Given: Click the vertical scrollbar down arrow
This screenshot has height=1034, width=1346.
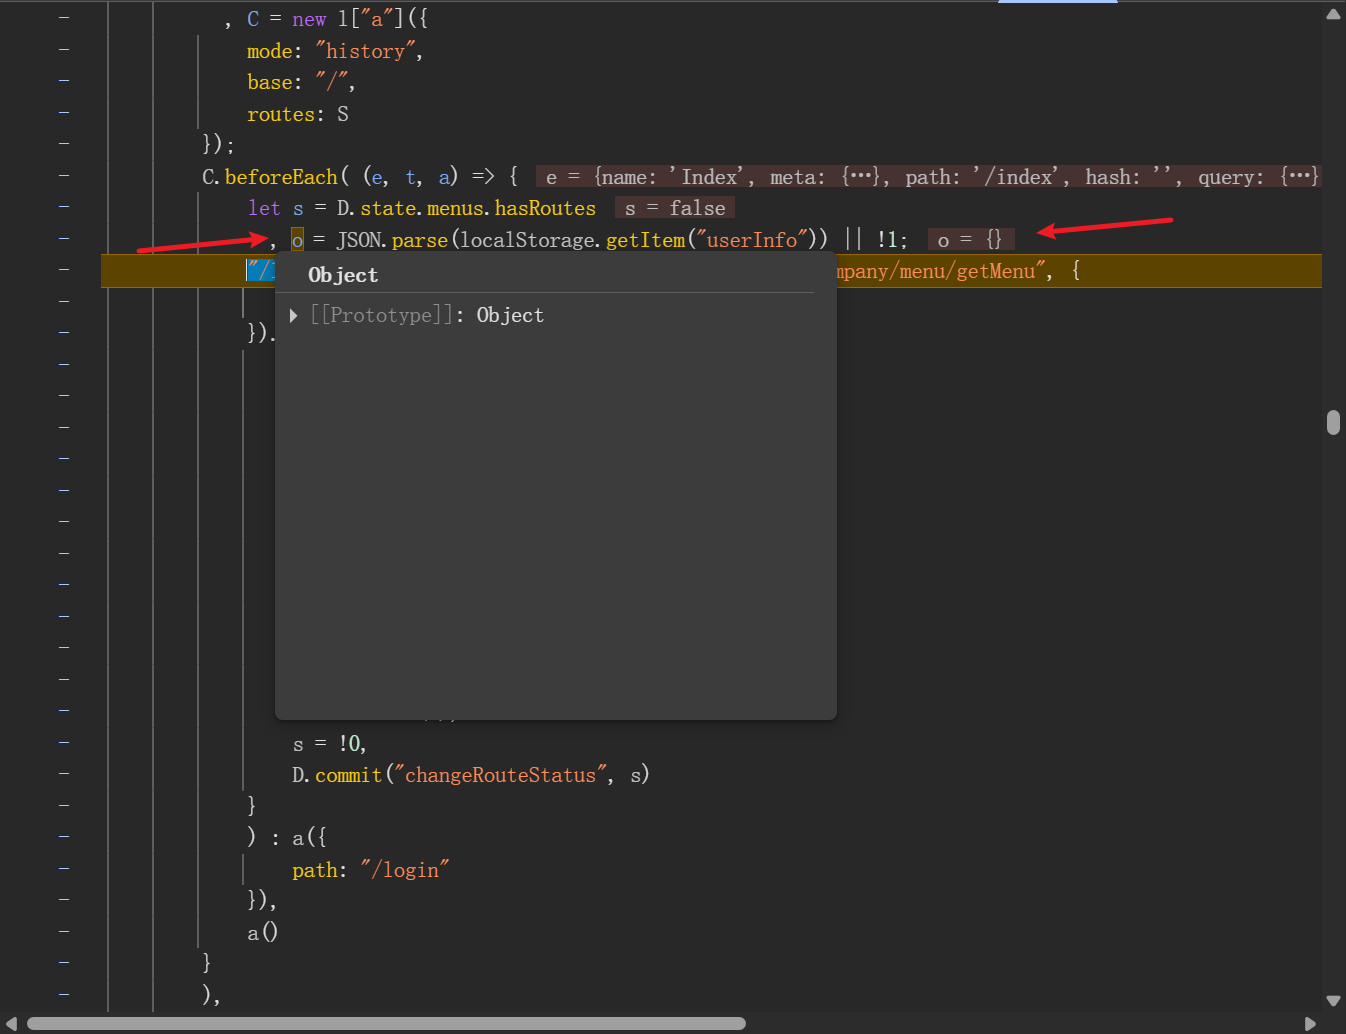Looking at the screenshot, I should pos(1333,1000).
